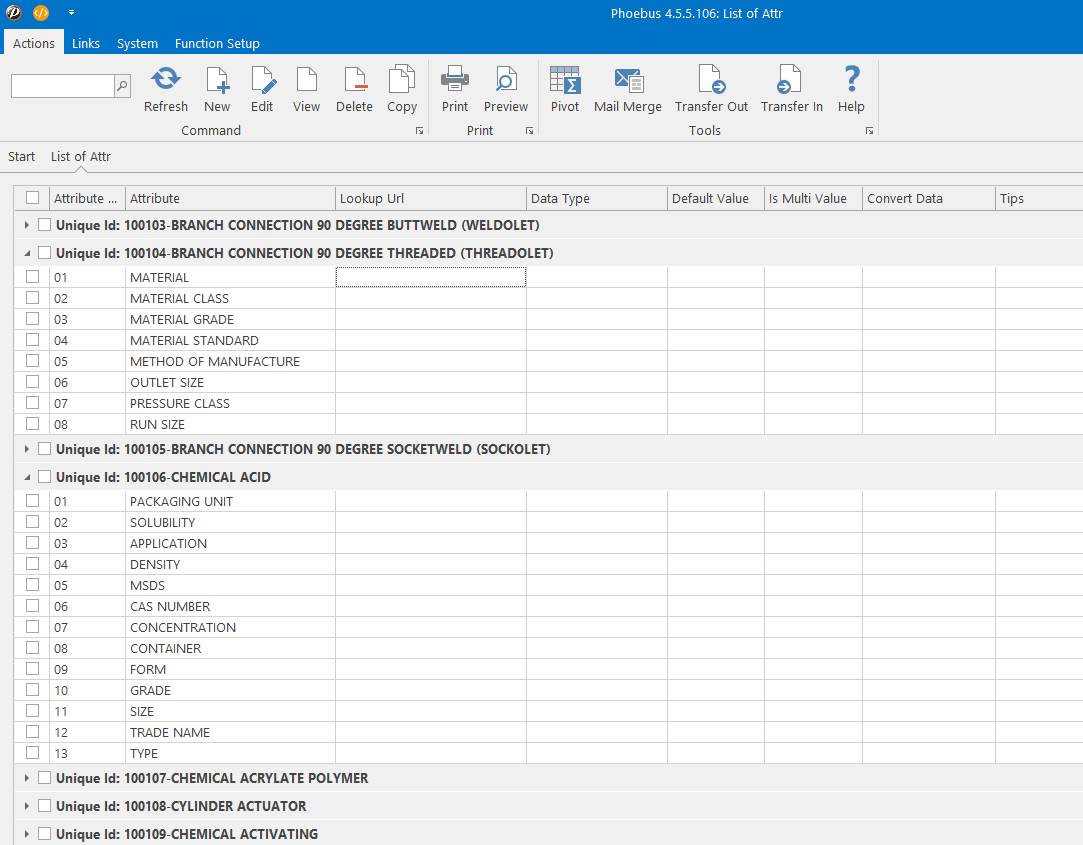1083x845 pixels.
Task: Tick the OUTLET SIZE row checkbox
Action: click(32, 381)
